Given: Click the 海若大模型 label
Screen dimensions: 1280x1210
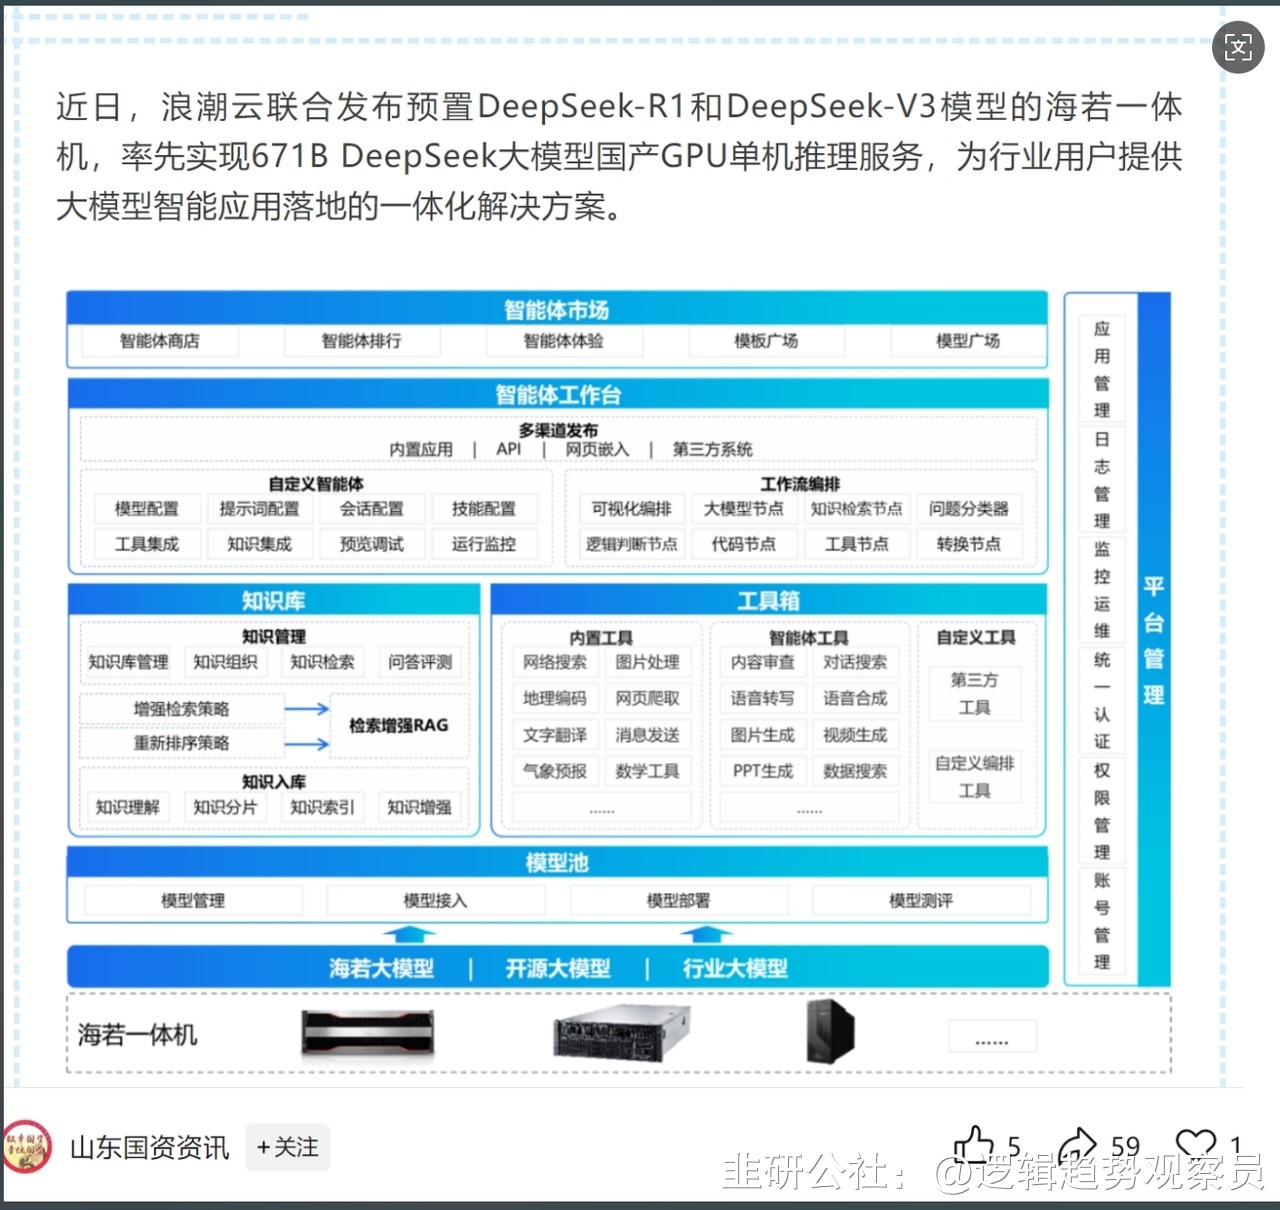Looking at the screenshot, I should point(380,967).
